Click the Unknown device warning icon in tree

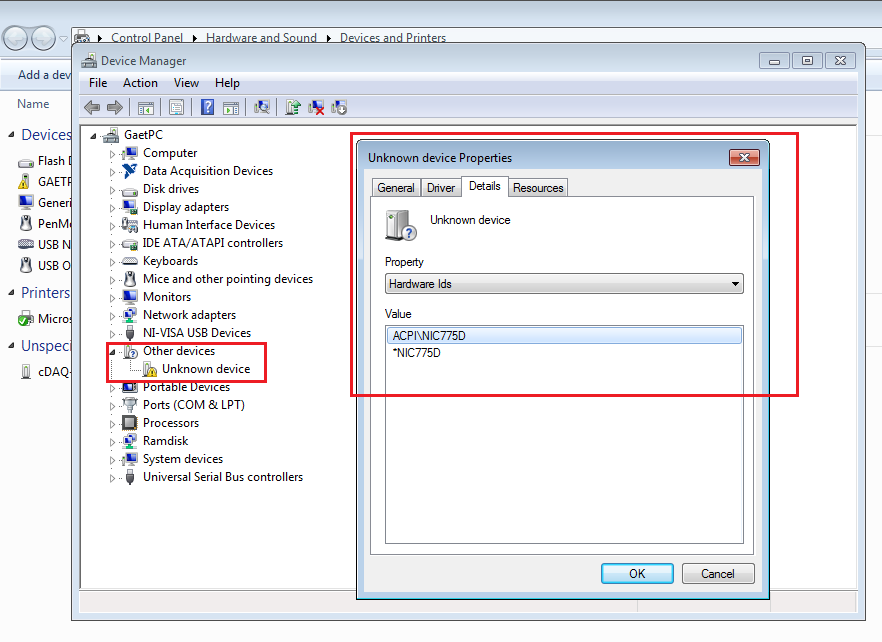[x=150, y=369]
